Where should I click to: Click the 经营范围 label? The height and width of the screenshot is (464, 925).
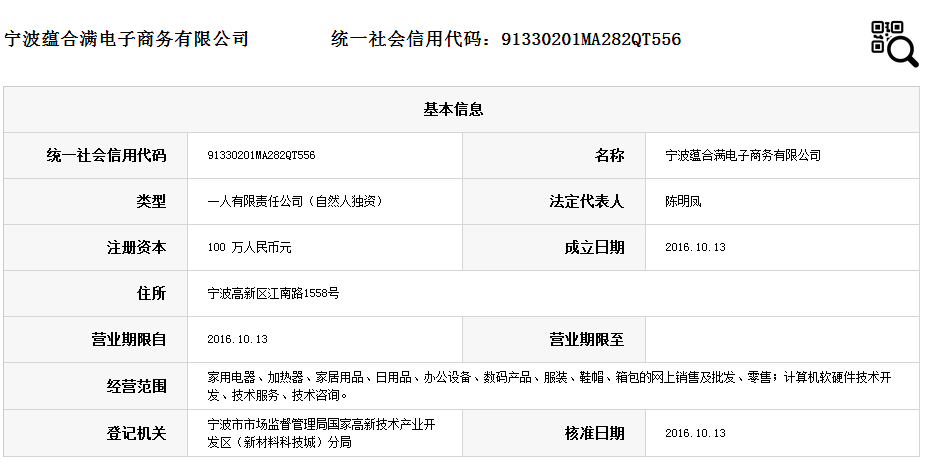click(x=136, y=386)
